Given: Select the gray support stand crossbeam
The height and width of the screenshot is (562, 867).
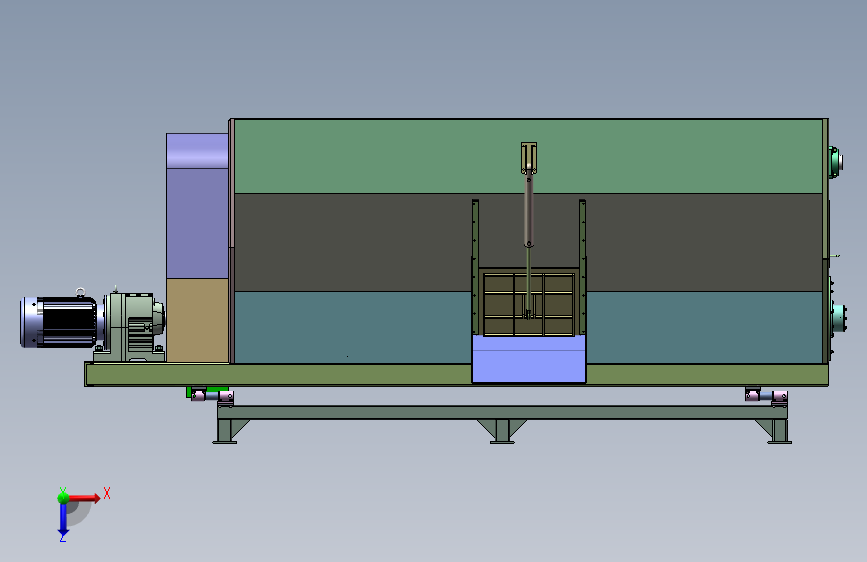Looking at the screenshot, I should click(x=502, y=412).
